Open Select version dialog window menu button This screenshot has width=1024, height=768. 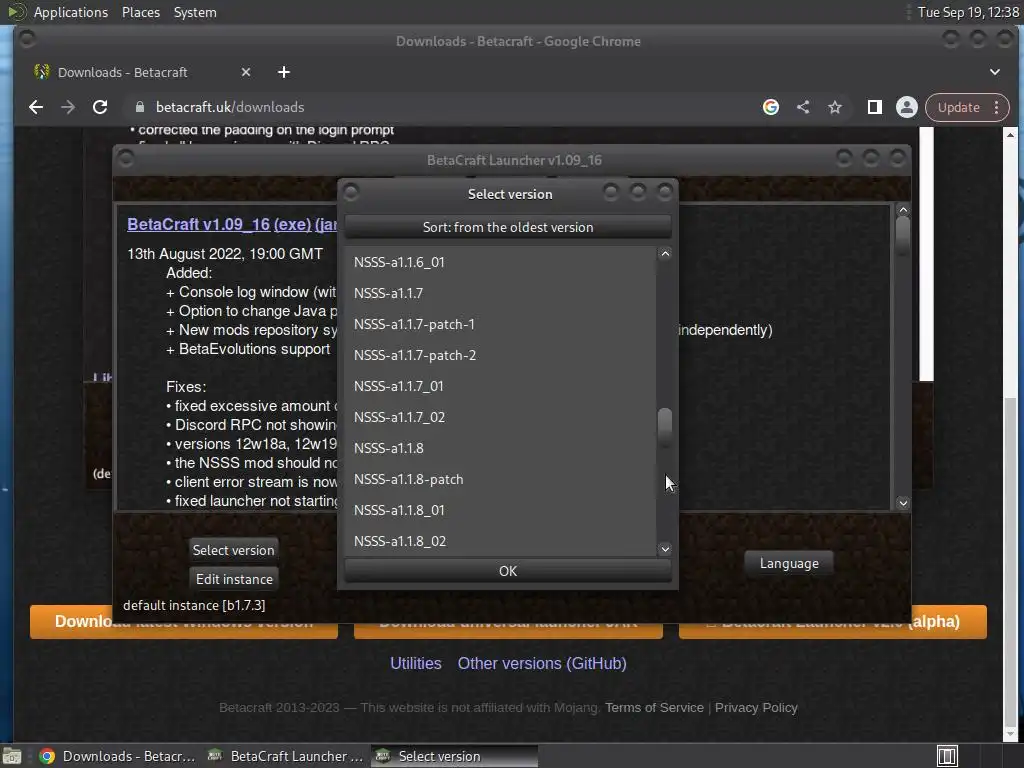coord(351,193)
